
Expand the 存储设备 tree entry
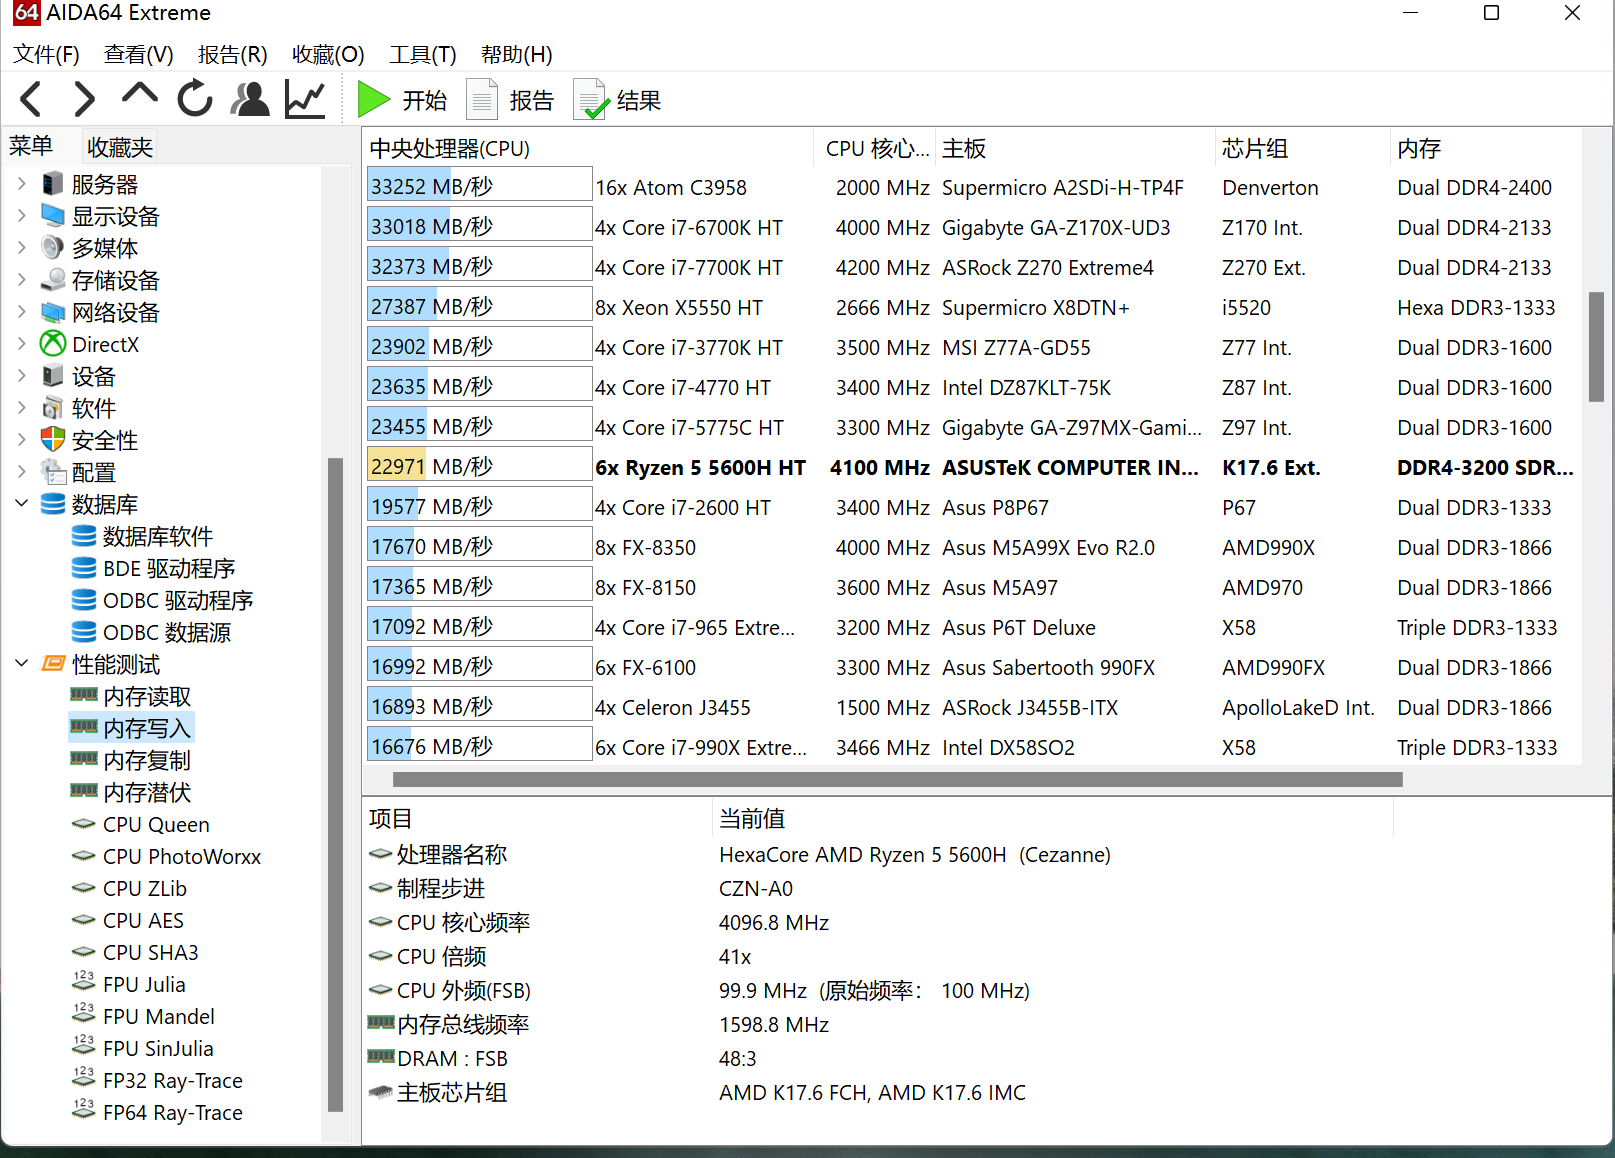[22, 279]
